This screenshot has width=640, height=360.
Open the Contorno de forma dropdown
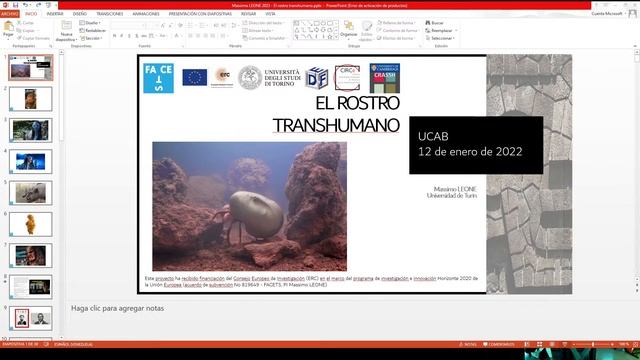398,31
